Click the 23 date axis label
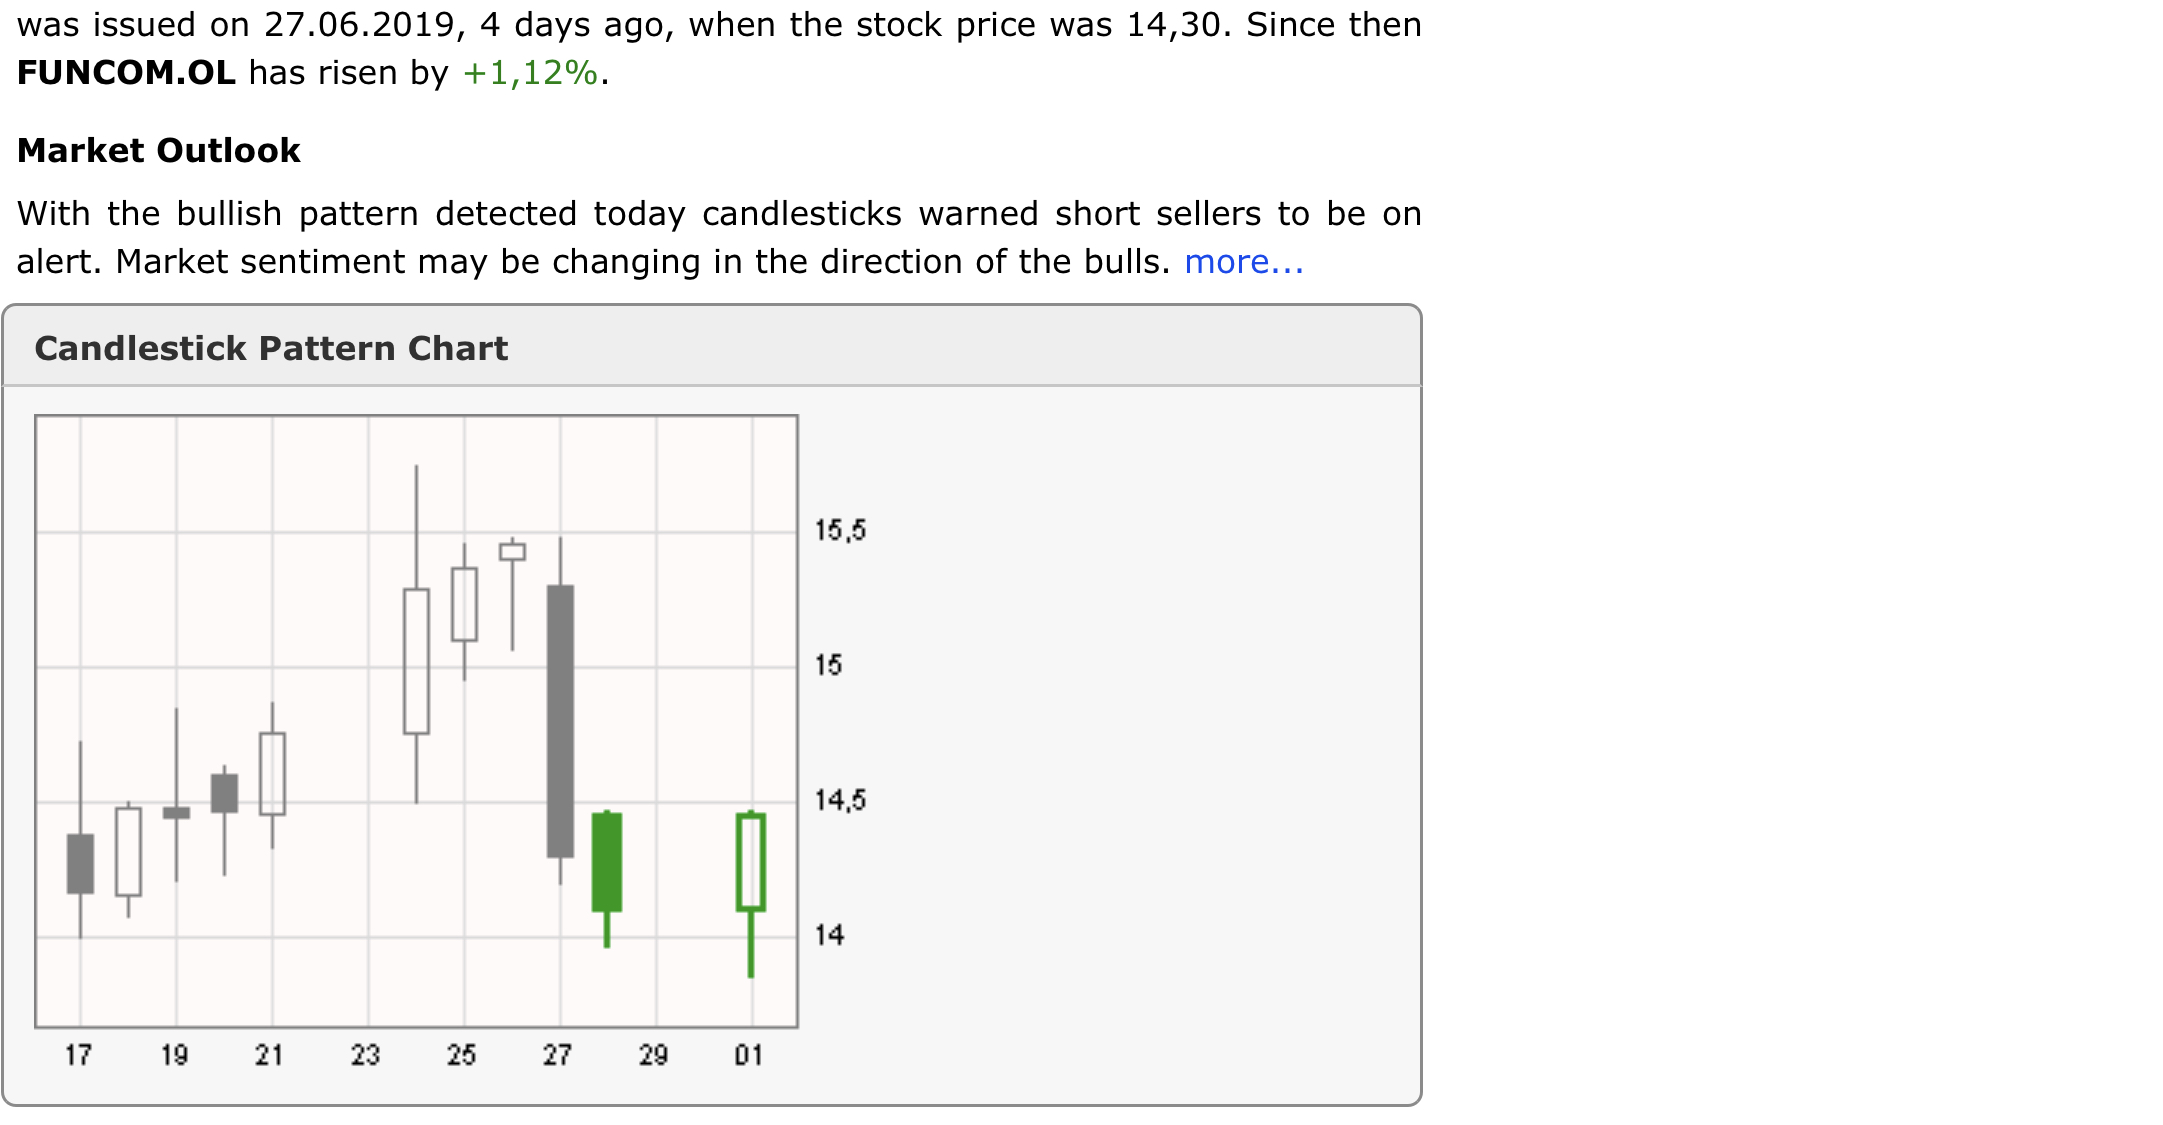Screen dimensions: 2163x1125 [x=365, y=1055]
